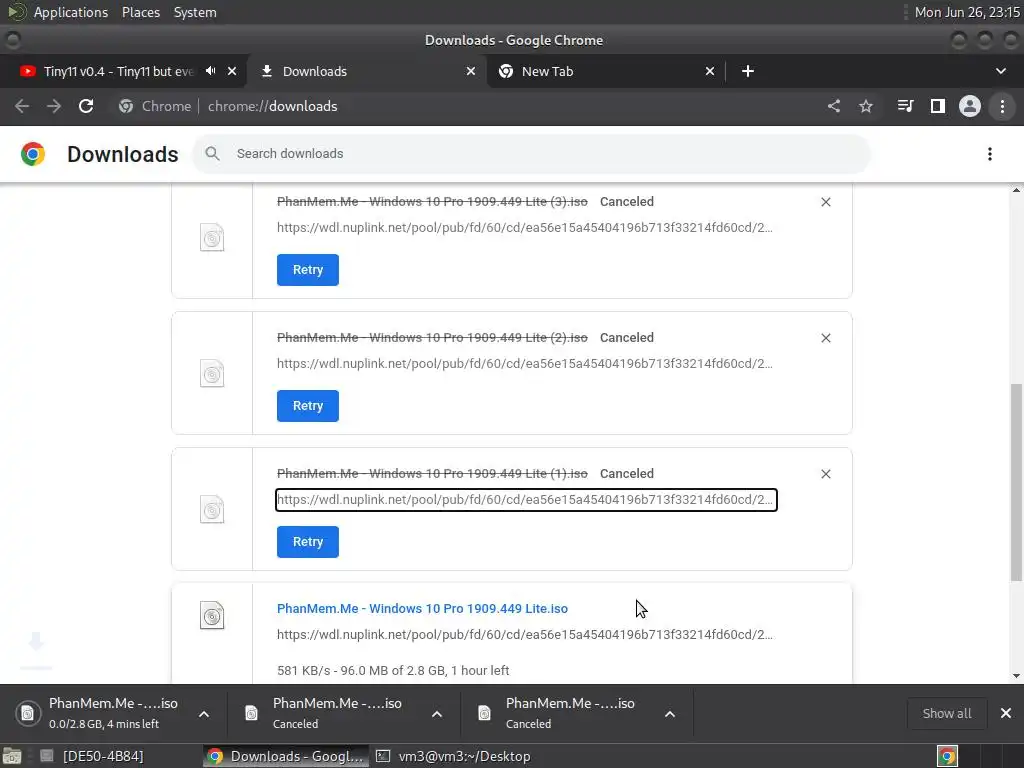Screen dimensions: 1024x768
Task: Click the Chrome site info chip
Action: (x=155, y=106)
